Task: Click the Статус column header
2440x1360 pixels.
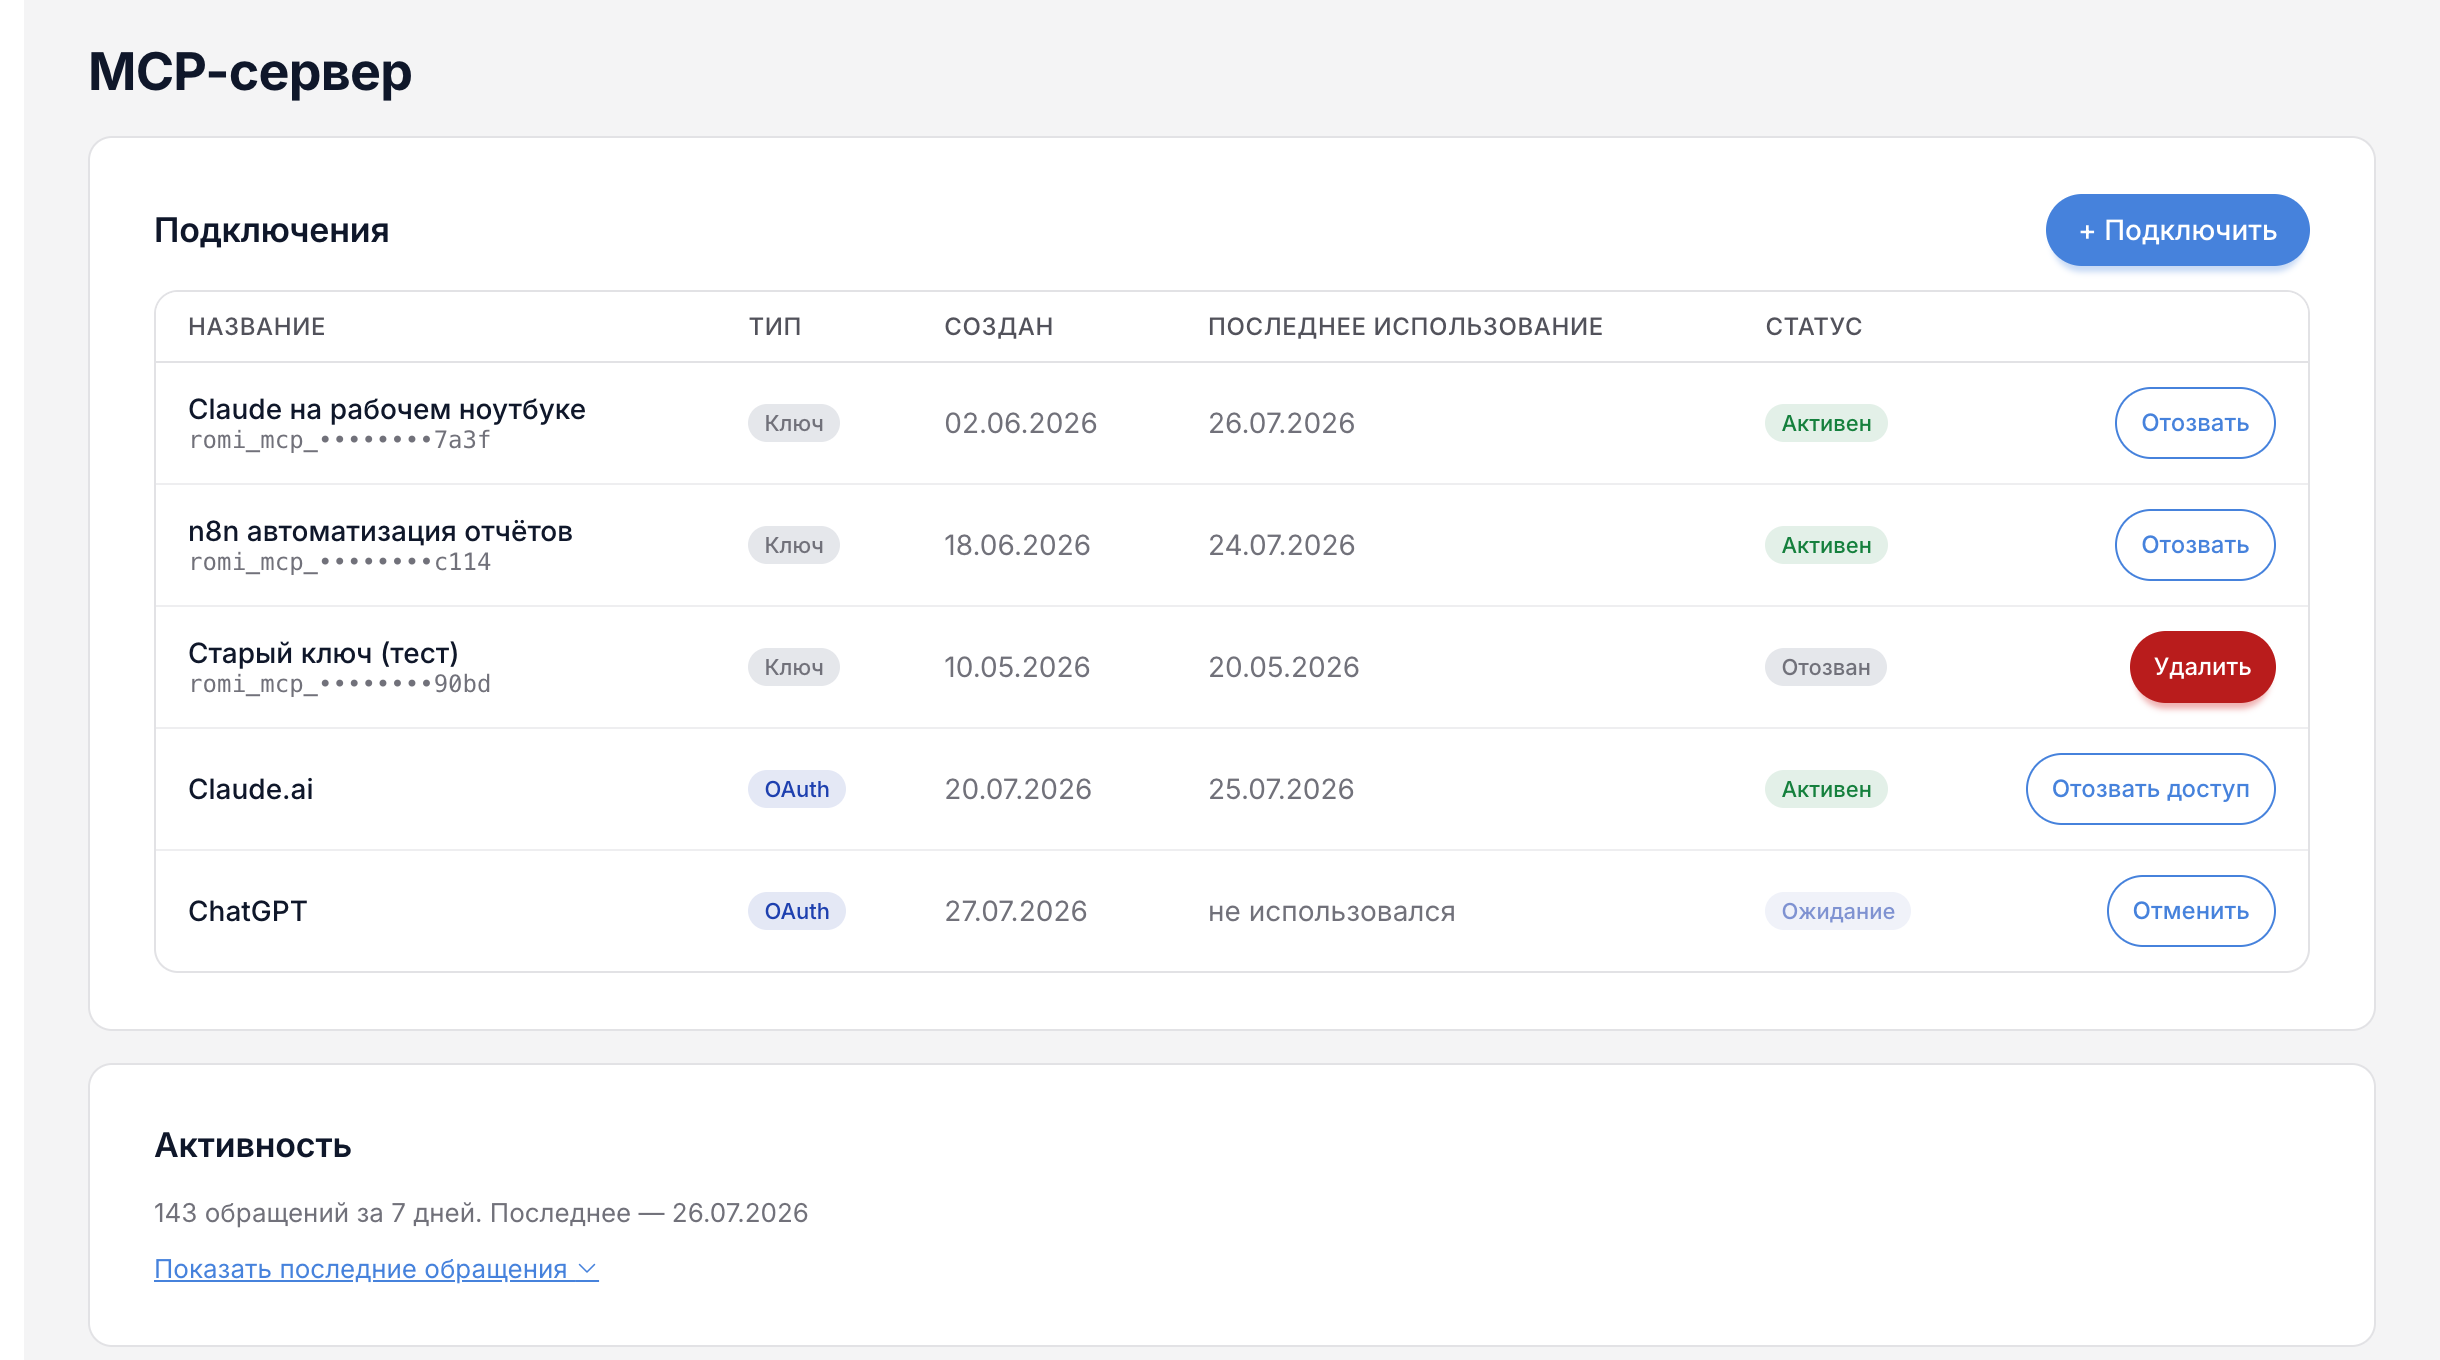Action: (1814, 327)
